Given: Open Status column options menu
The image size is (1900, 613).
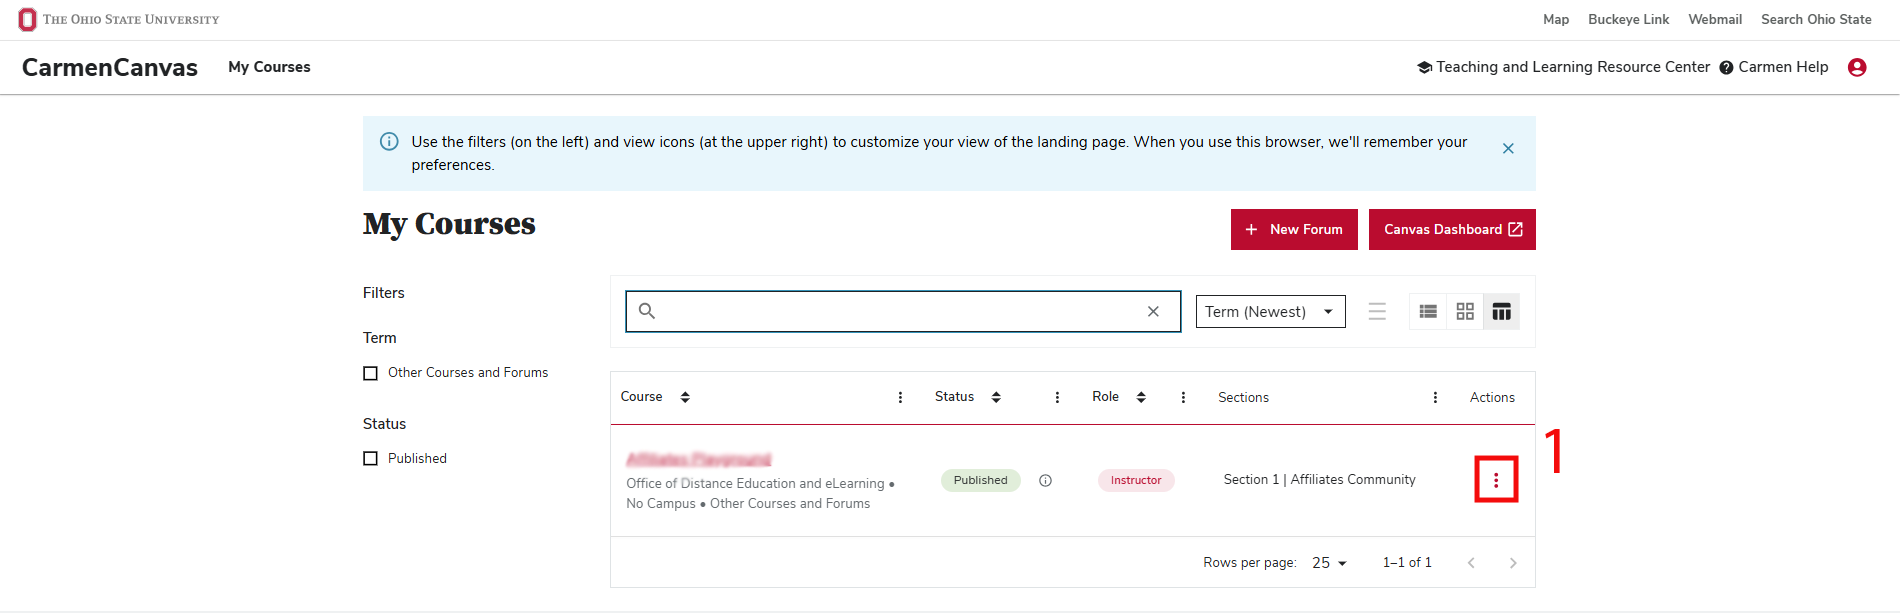Looking at the screenshot, I should [1057, 397].
